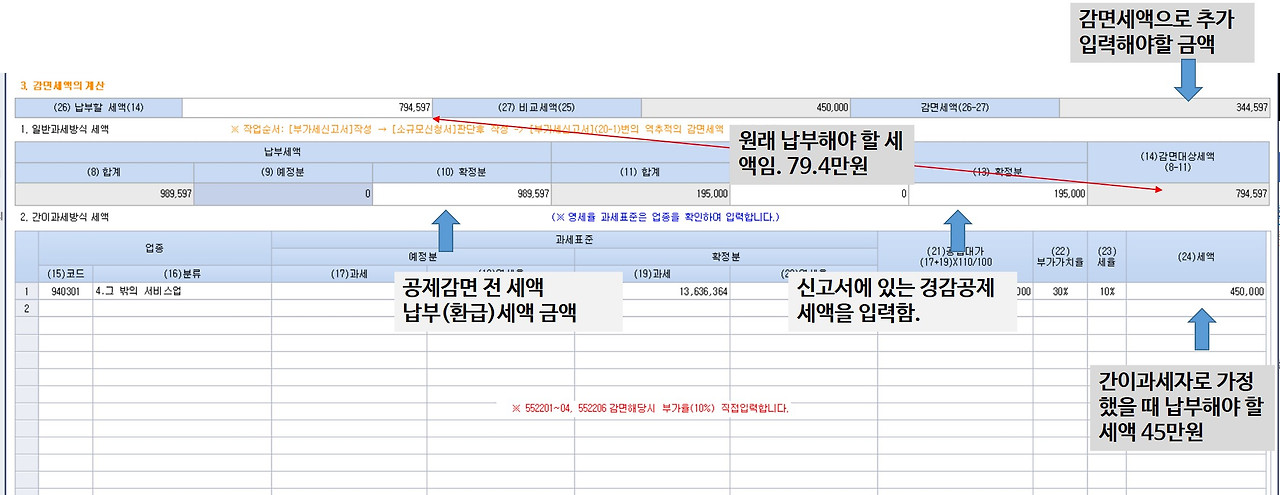Image resolution: width=1280 pixels, height=495 pixels.
Task: Select the '4.그 밖의 서비스업' classification cell
Action: tap(182, 292)
